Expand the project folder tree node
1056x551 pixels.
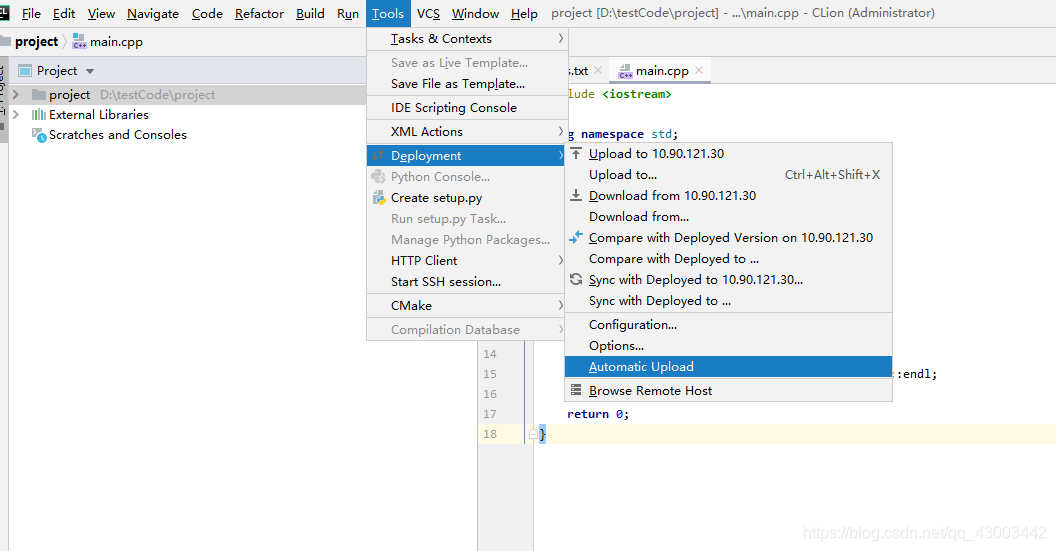16,95
